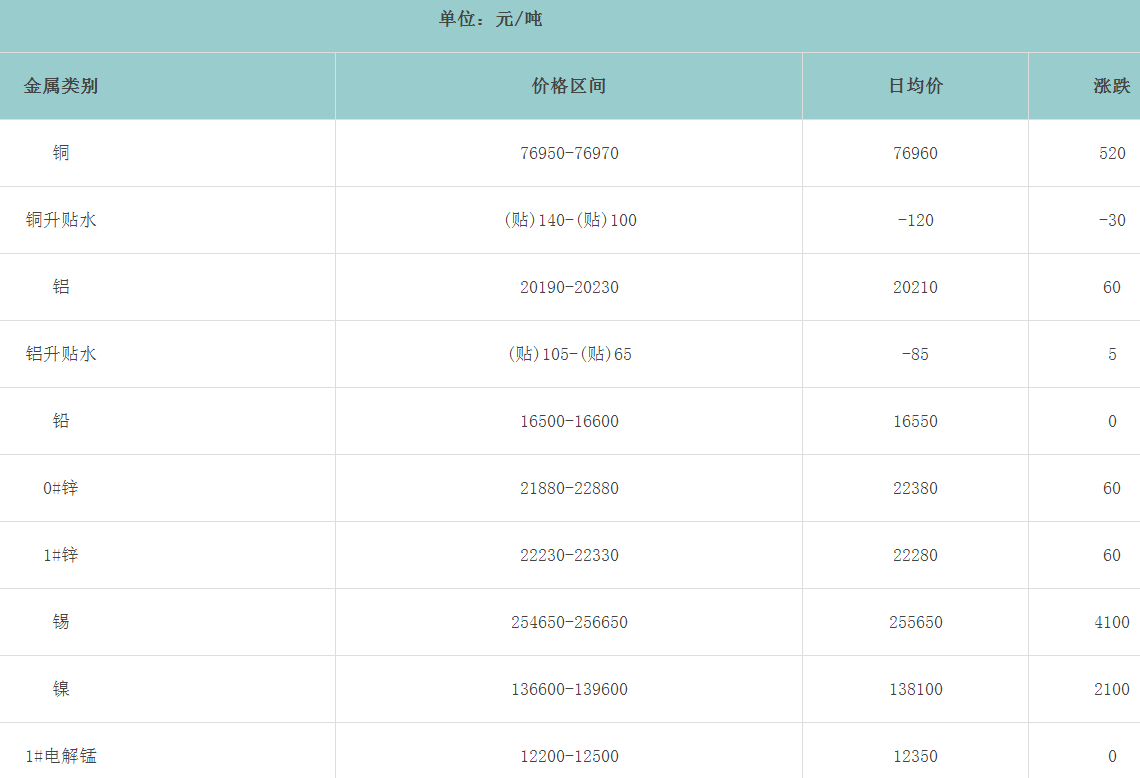
Task: Click the 1#电解锰 row label
Action: (x=61, y=756)
